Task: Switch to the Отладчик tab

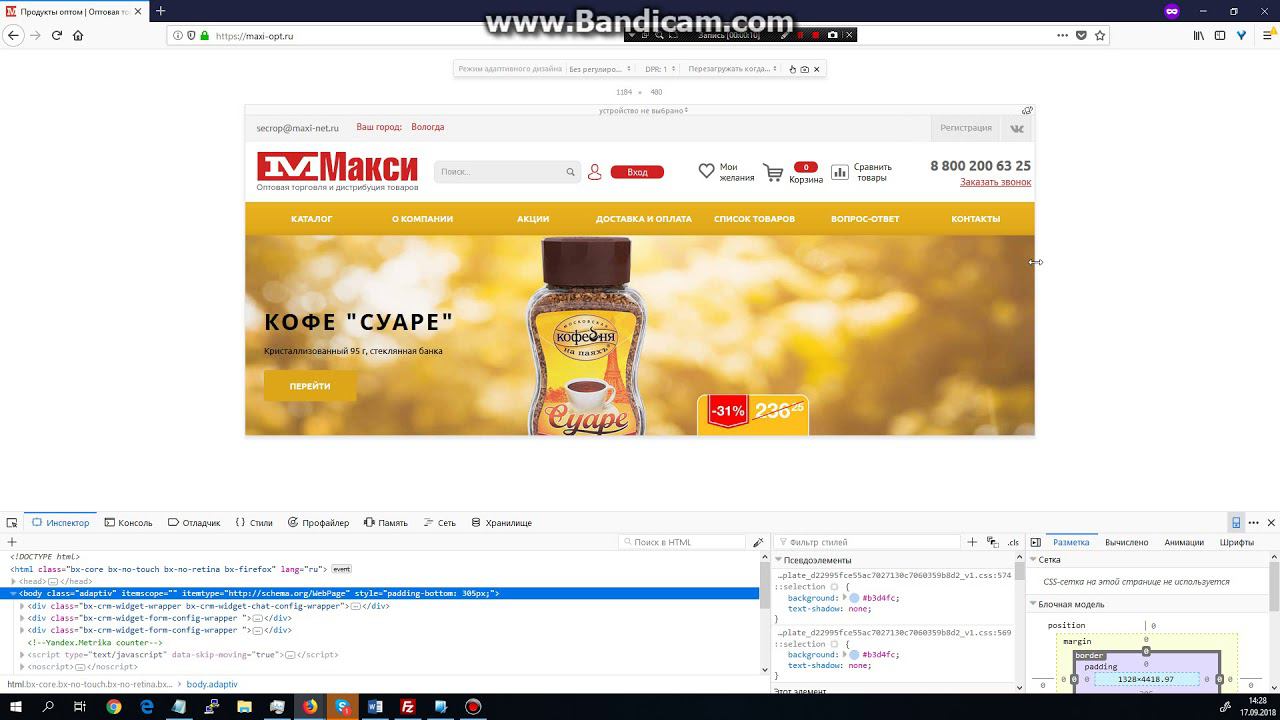Action: [194, 522]
